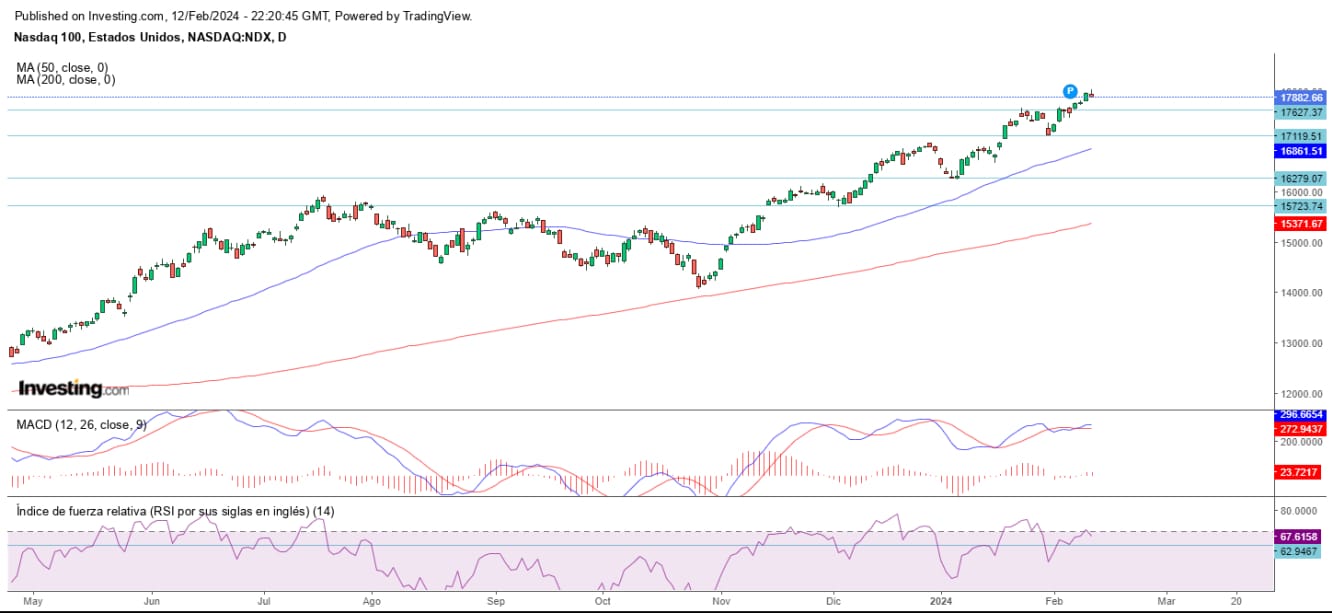Image resolution: width=1332 pixels, height=613 pixels.
Task: Click the Oct label on time axis
Action: (602, 602)
